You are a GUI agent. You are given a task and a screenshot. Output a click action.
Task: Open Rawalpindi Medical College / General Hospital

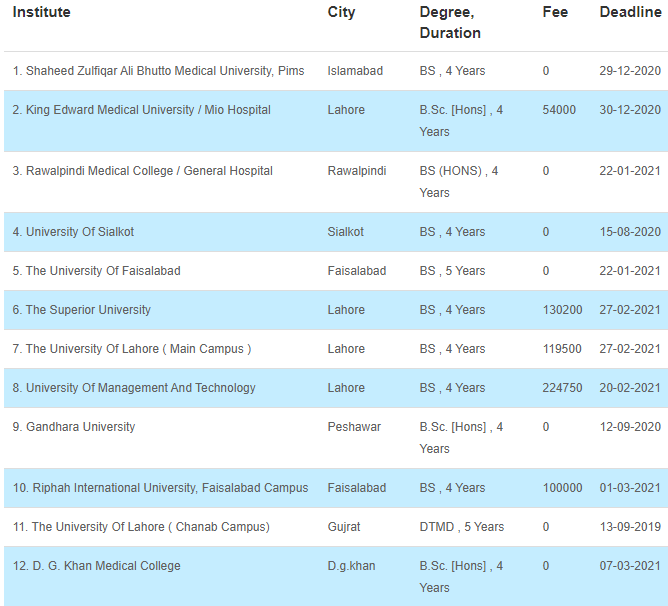[x=142, y=171]
